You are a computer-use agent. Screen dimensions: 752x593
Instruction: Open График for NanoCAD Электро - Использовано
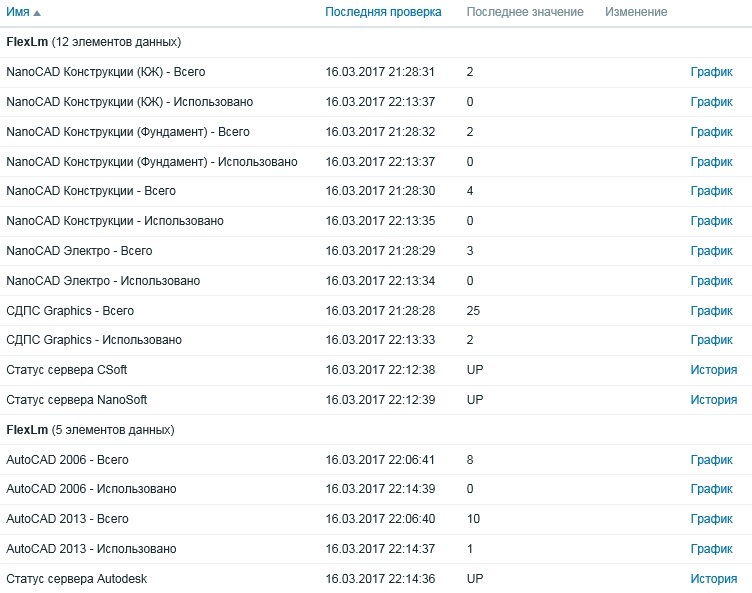tap(711, 281)
